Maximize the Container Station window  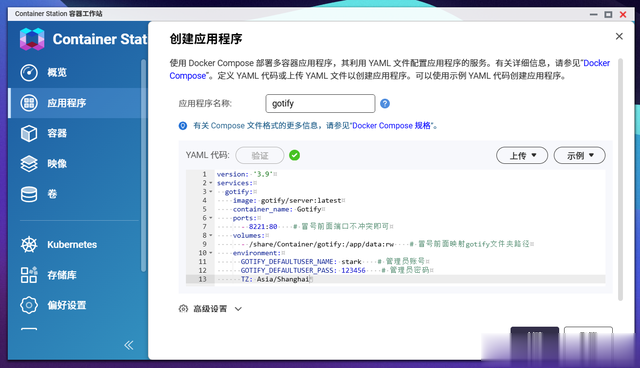[608, 14]
